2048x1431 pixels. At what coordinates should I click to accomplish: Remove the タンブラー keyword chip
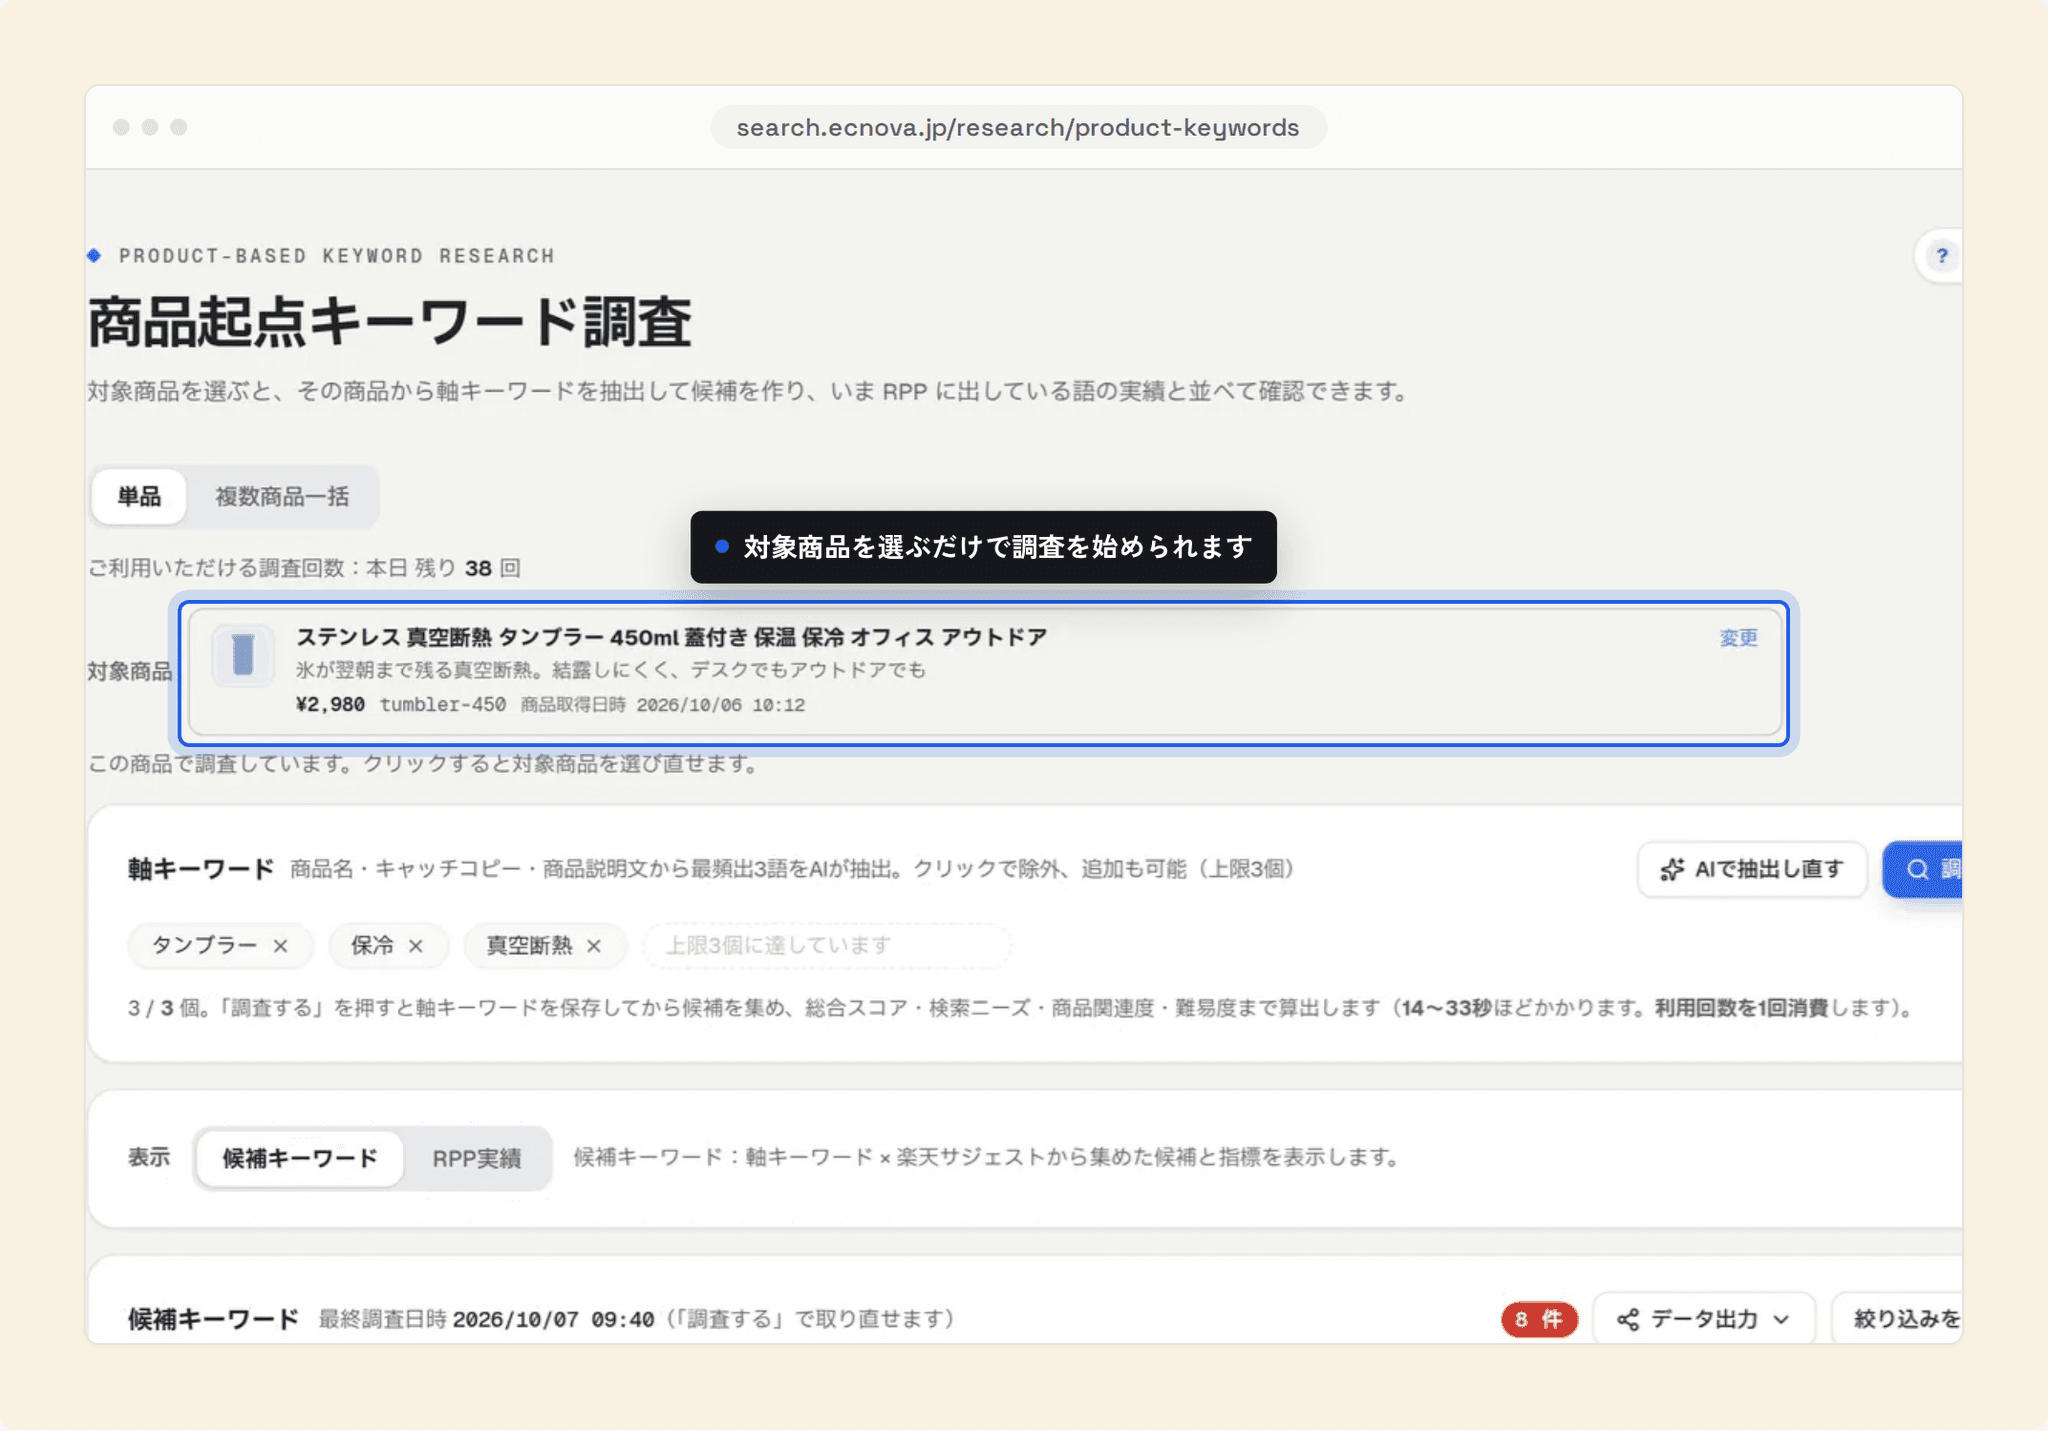click(x=281, y=946)
